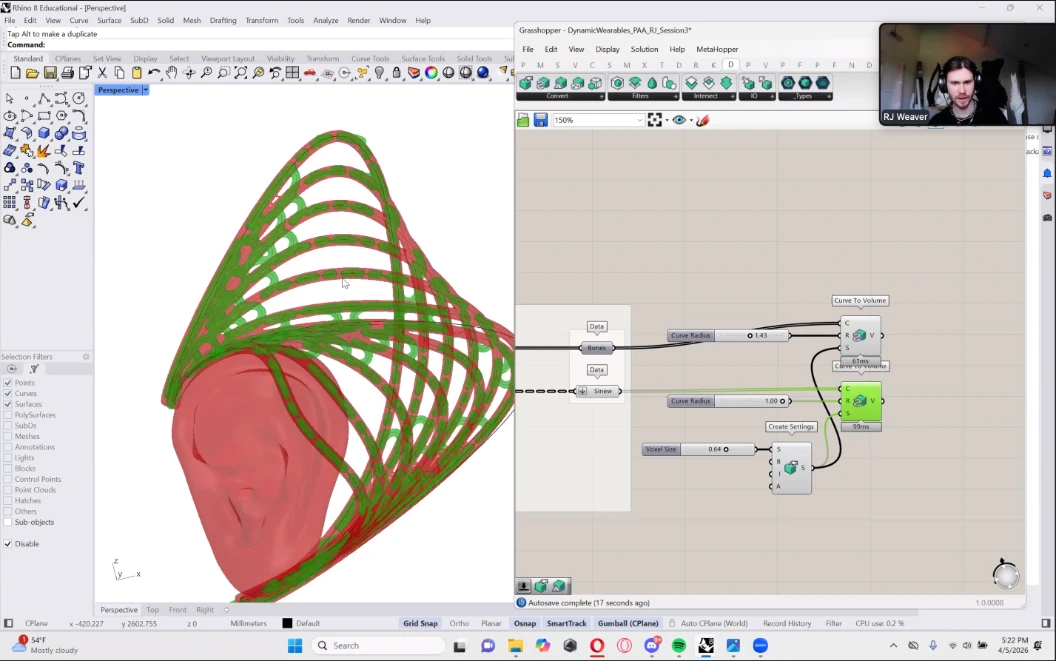Select the Pan hand tool

point(172,73)
